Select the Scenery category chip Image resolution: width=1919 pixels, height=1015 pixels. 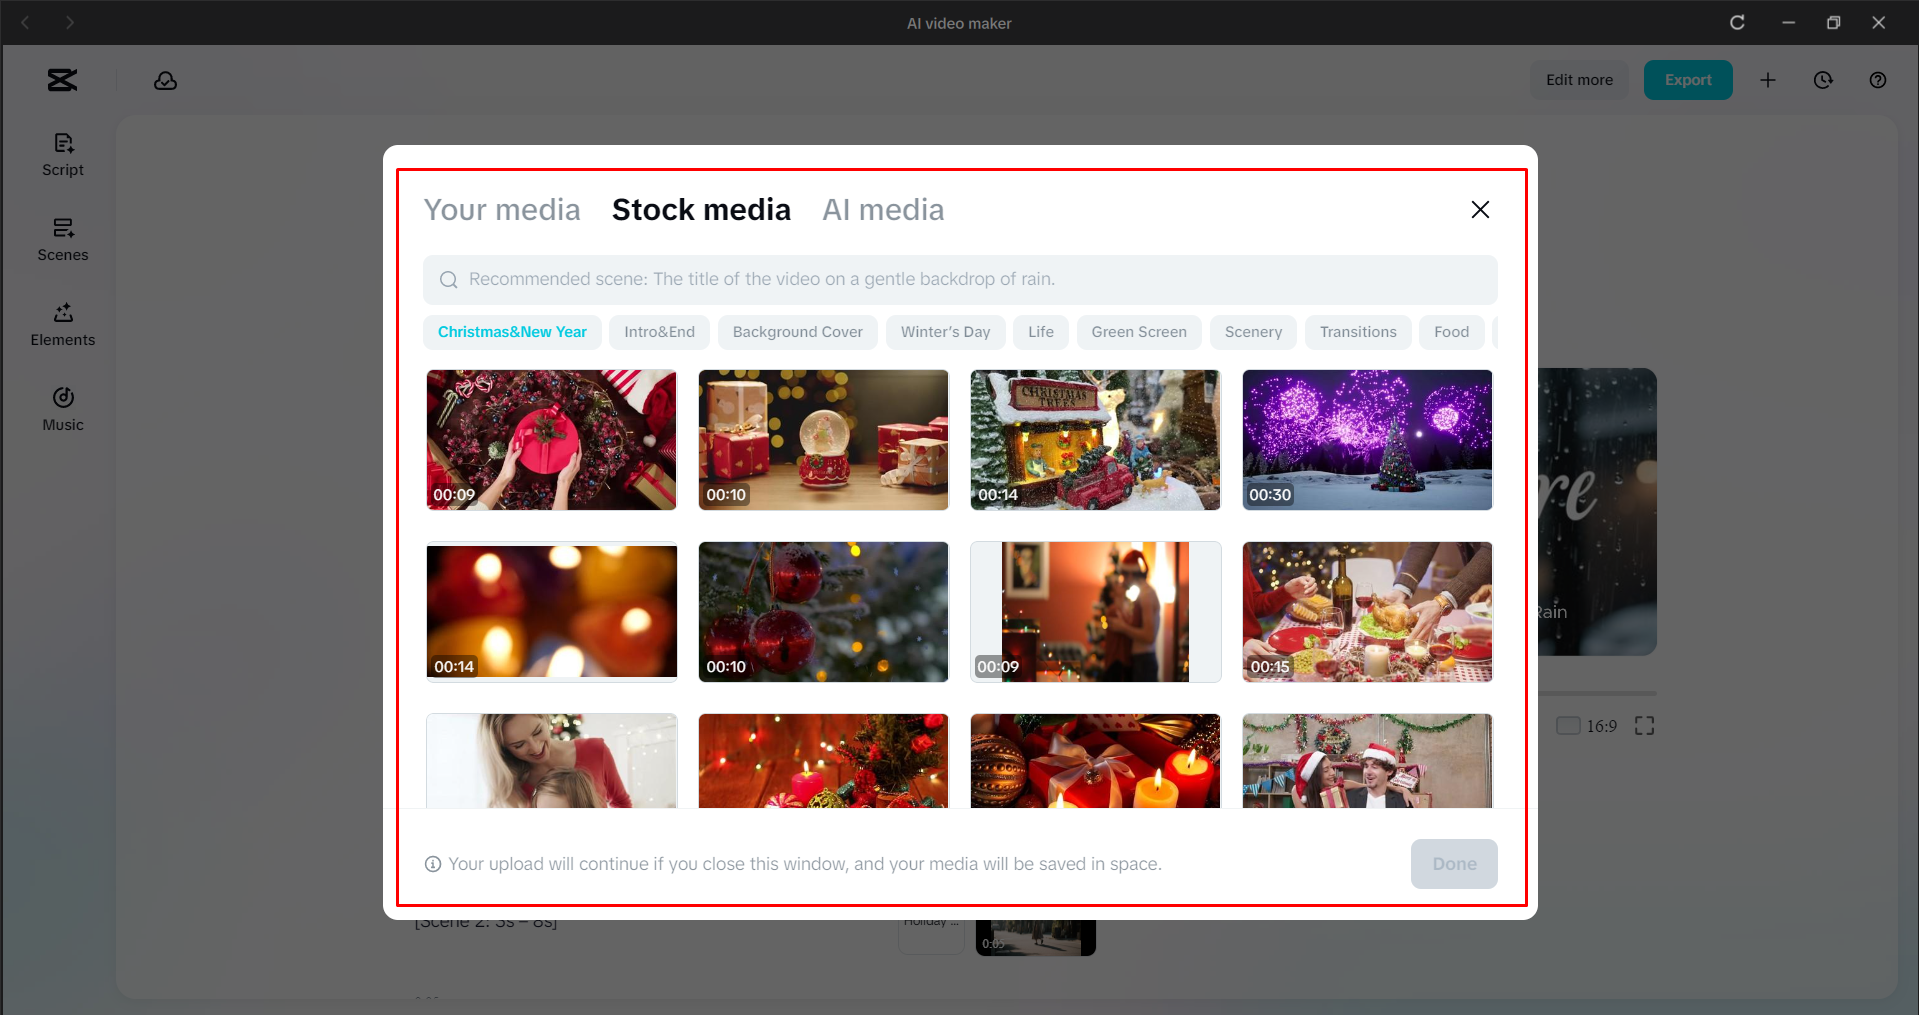(x=1253, y=332)
